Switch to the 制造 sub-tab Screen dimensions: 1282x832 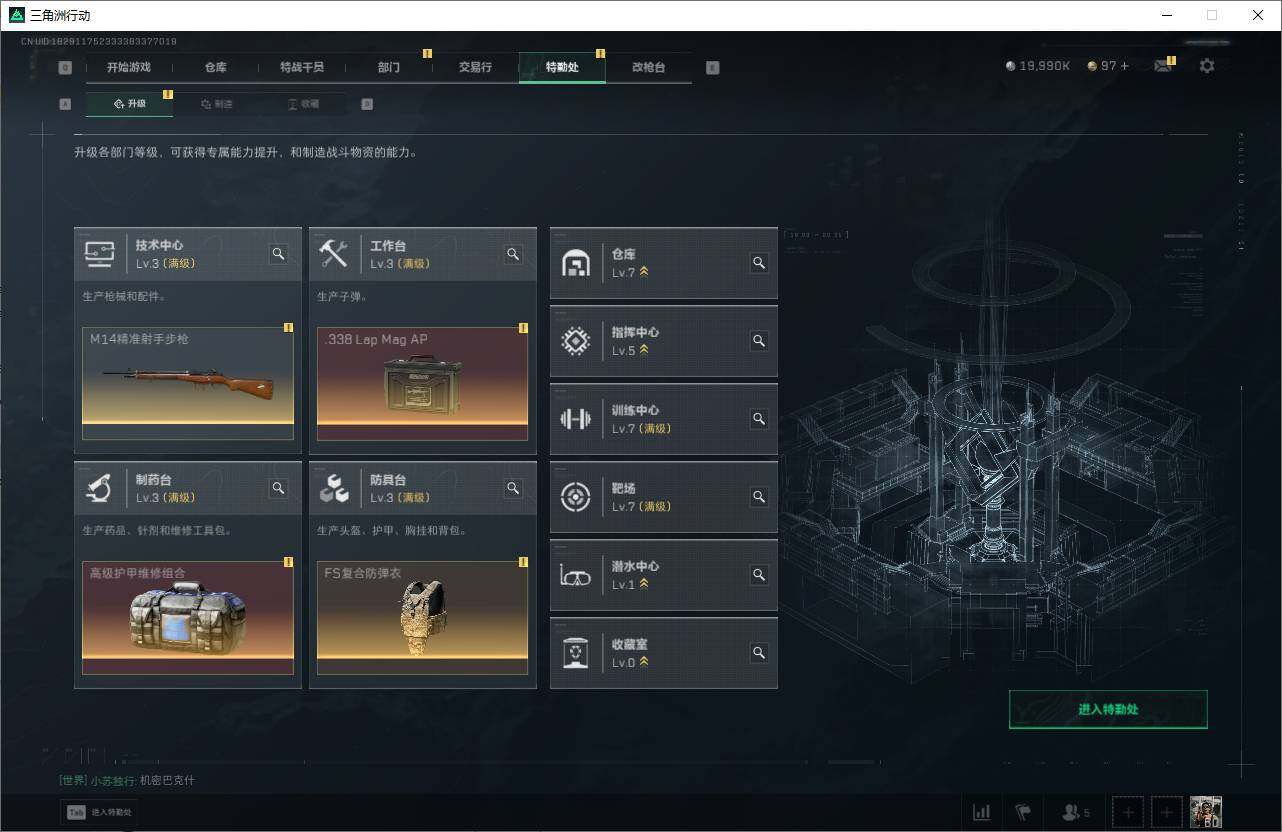pos(219,103)
